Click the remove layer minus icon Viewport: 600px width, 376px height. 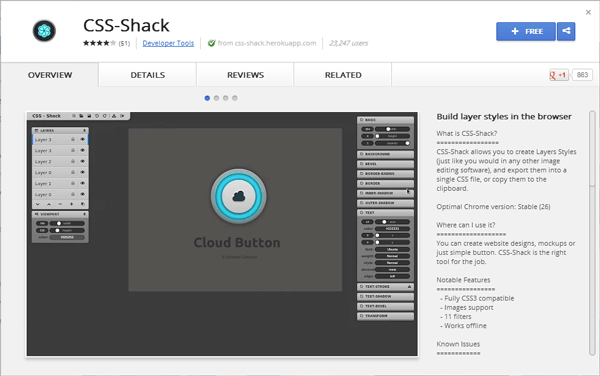click(x=60, y=204)
